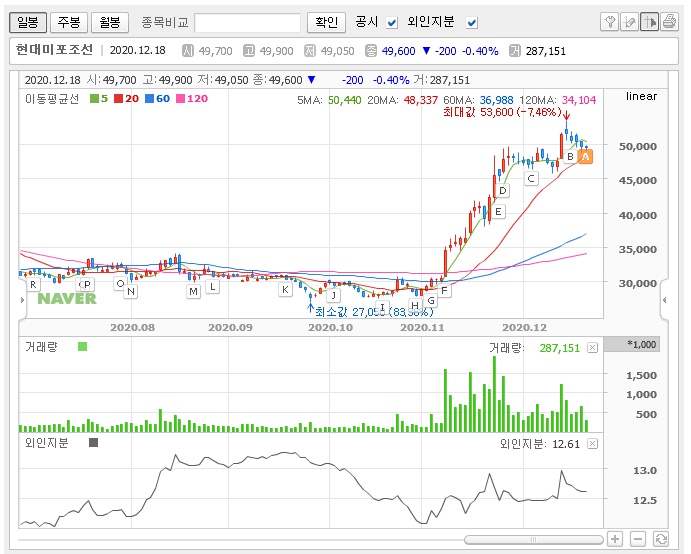Screen dimensions: 691x554
Task: Open disclosure marker B on chart
Action: pos(570,156)
